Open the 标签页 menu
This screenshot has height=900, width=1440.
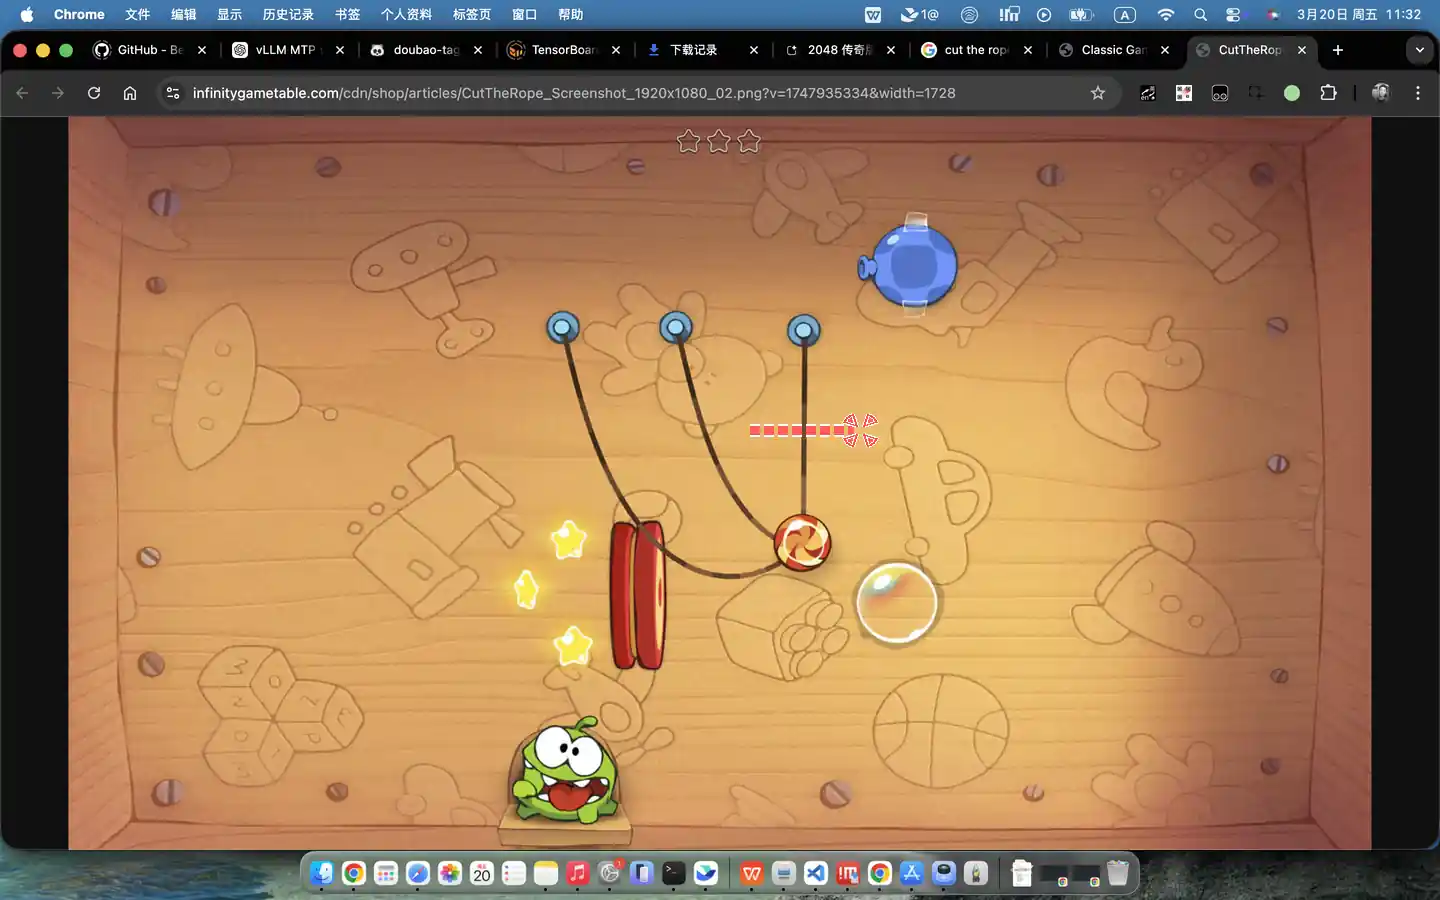(472, 14)
